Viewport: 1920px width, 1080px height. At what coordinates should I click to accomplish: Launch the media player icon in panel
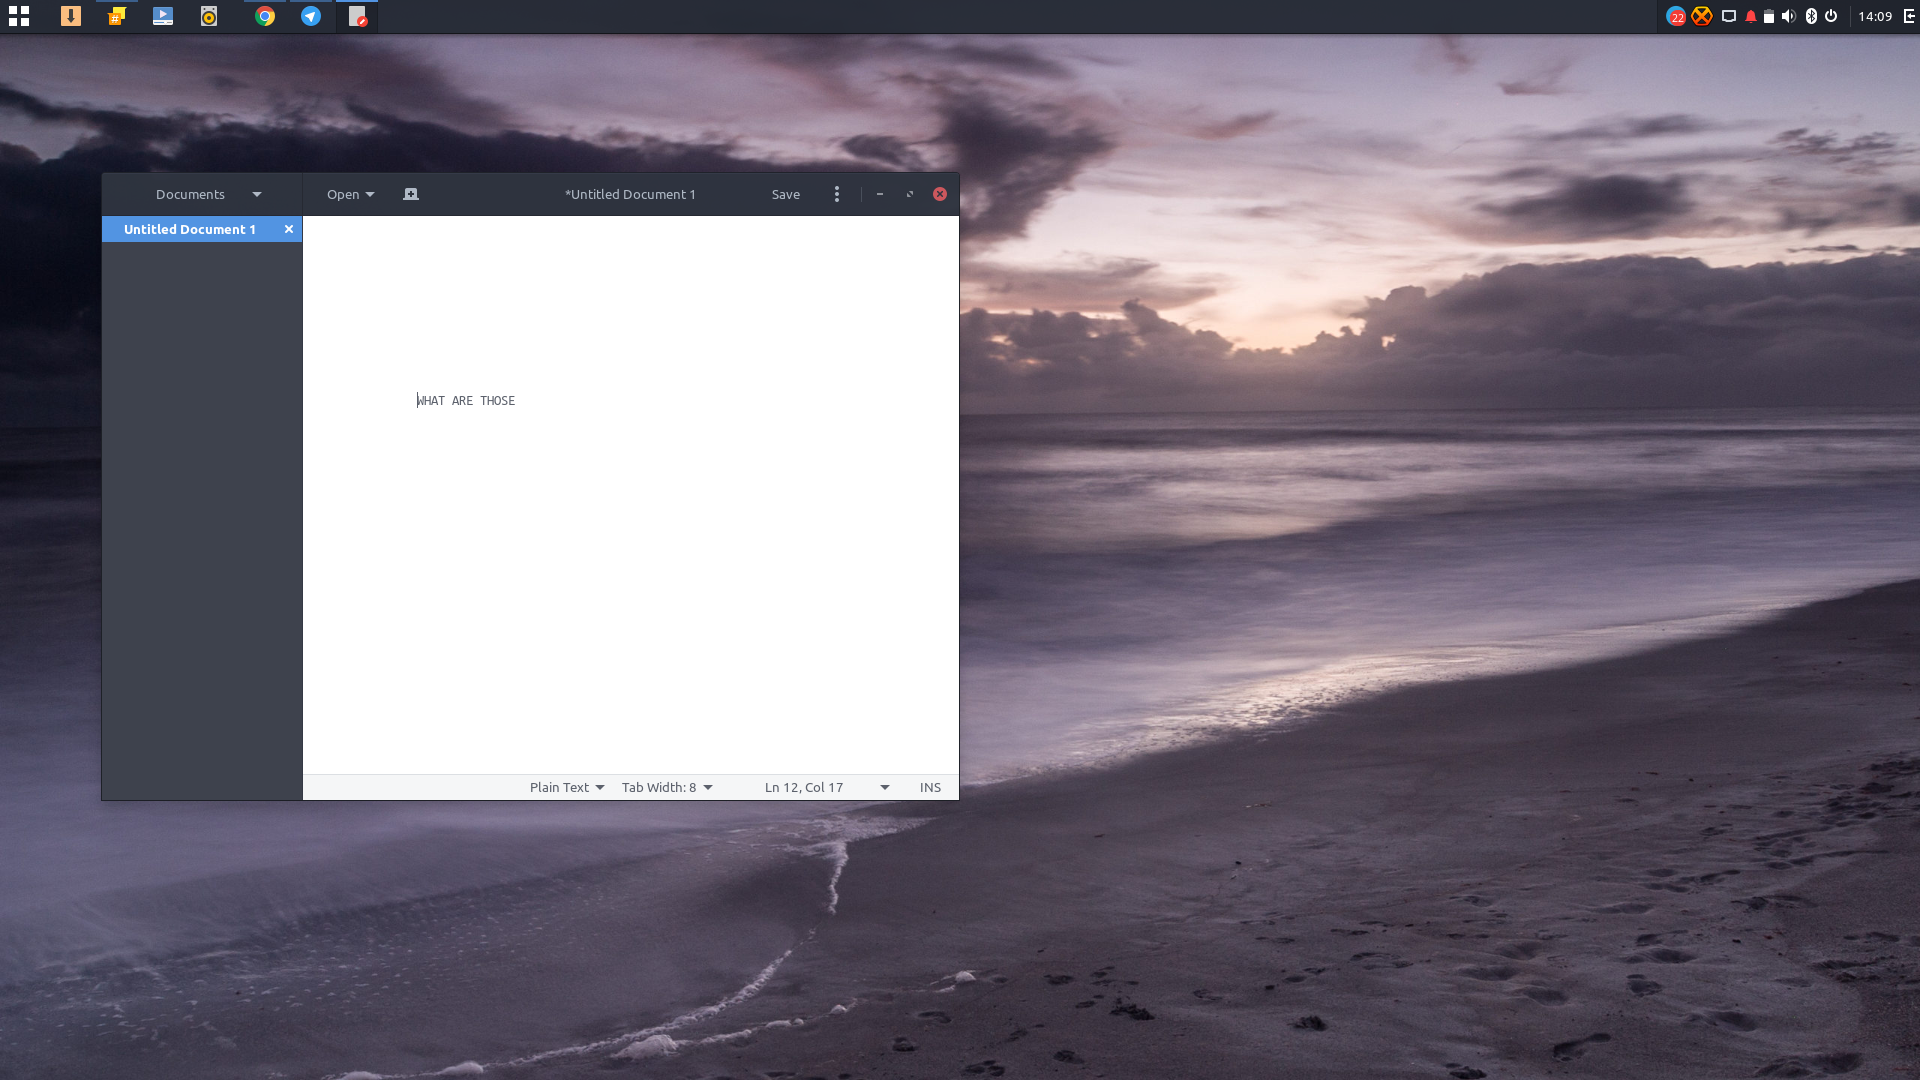tap(163, 16)
